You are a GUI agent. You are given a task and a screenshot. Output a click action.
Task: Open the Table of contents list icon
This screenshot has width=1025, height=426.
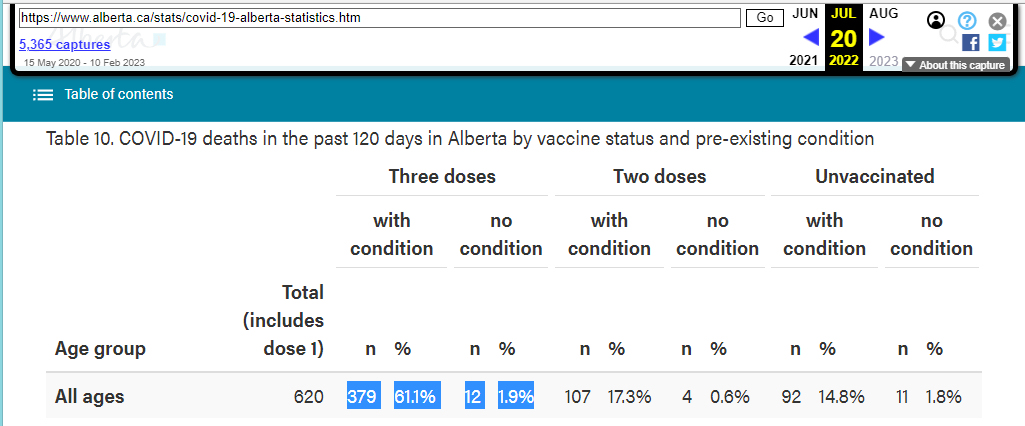43,95
